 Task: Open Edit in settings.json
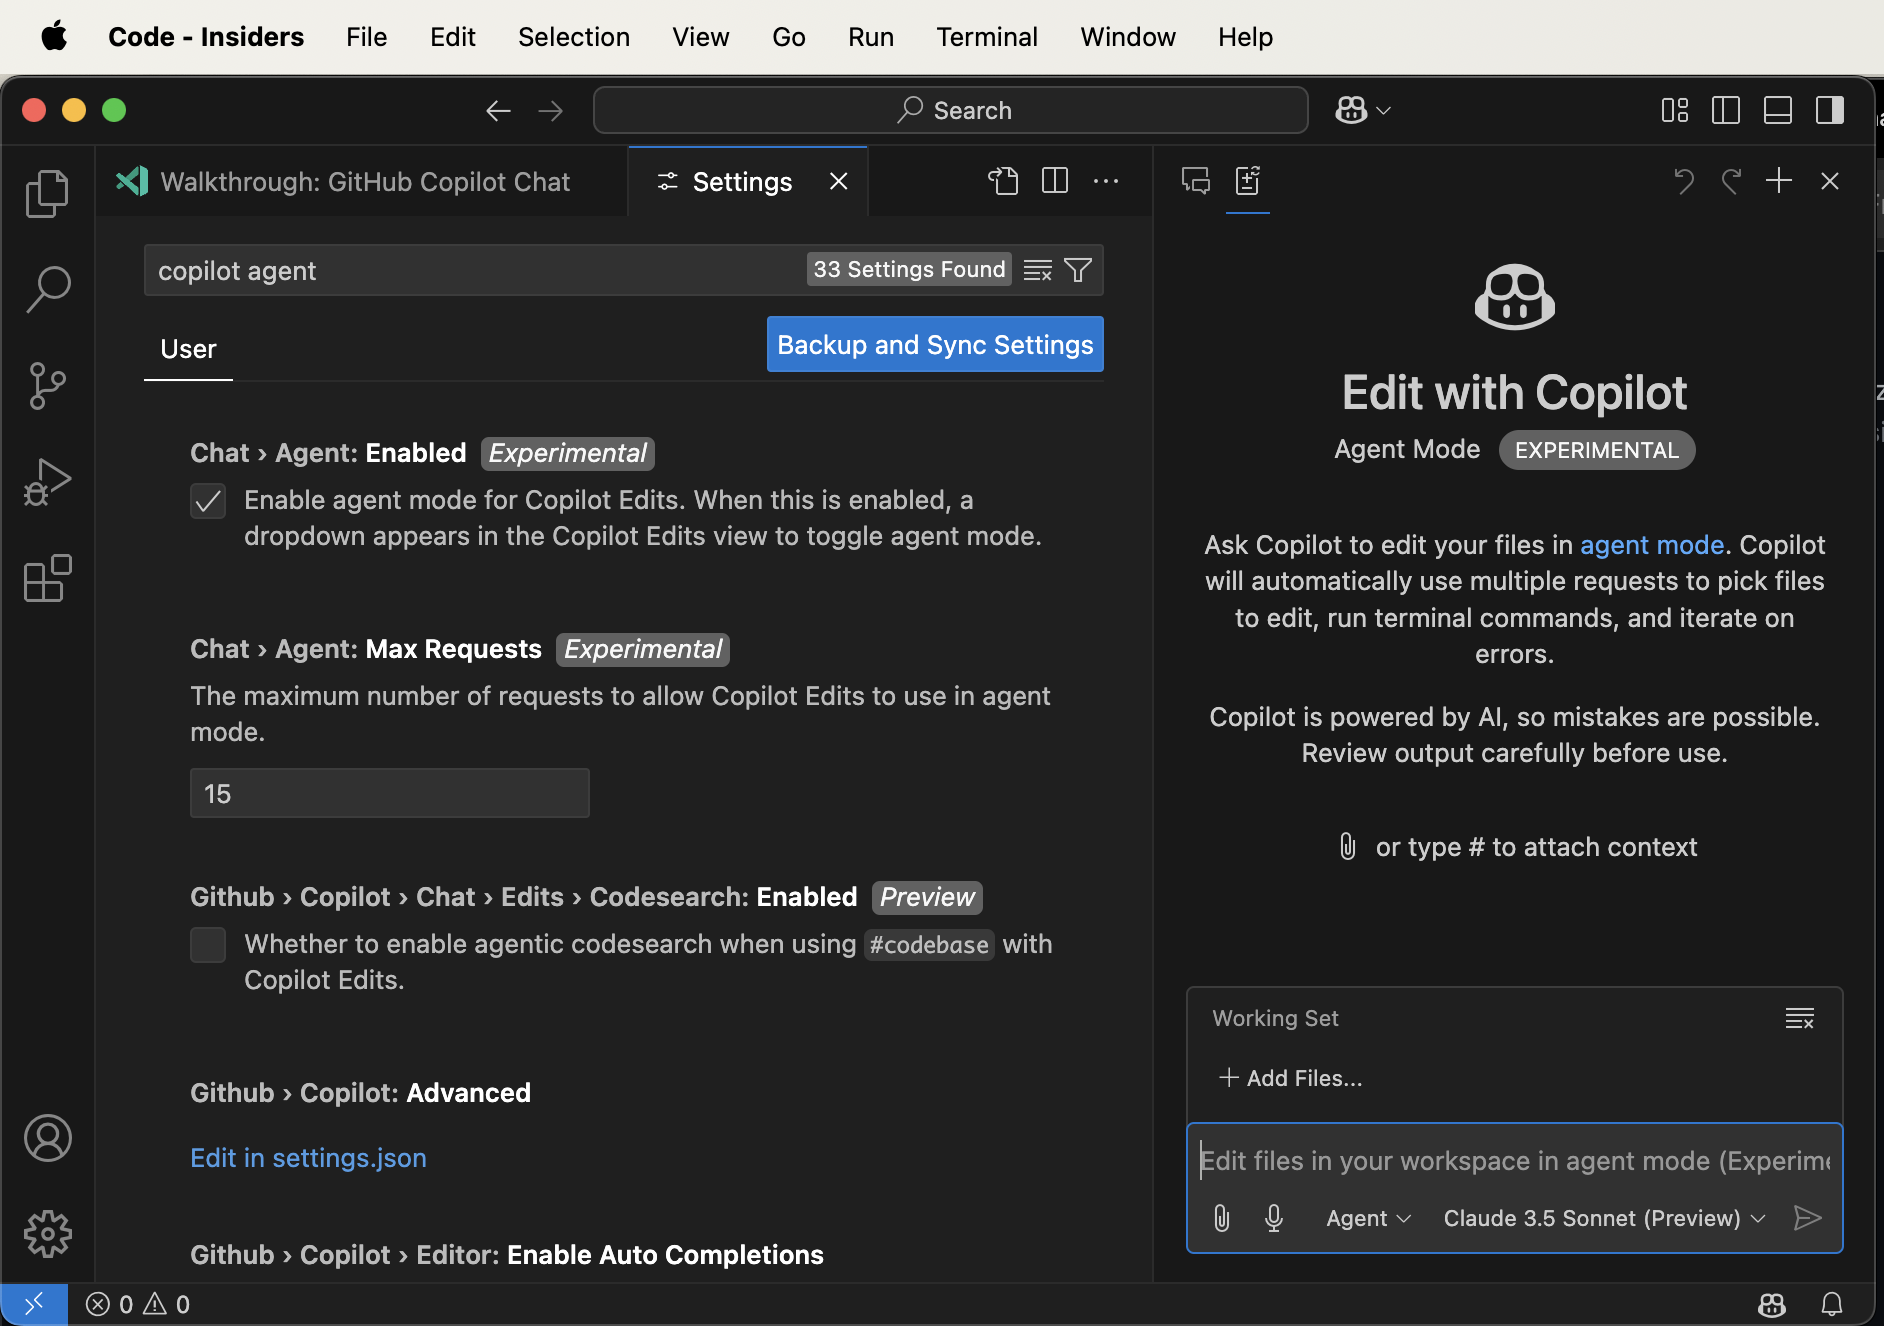308,1157
